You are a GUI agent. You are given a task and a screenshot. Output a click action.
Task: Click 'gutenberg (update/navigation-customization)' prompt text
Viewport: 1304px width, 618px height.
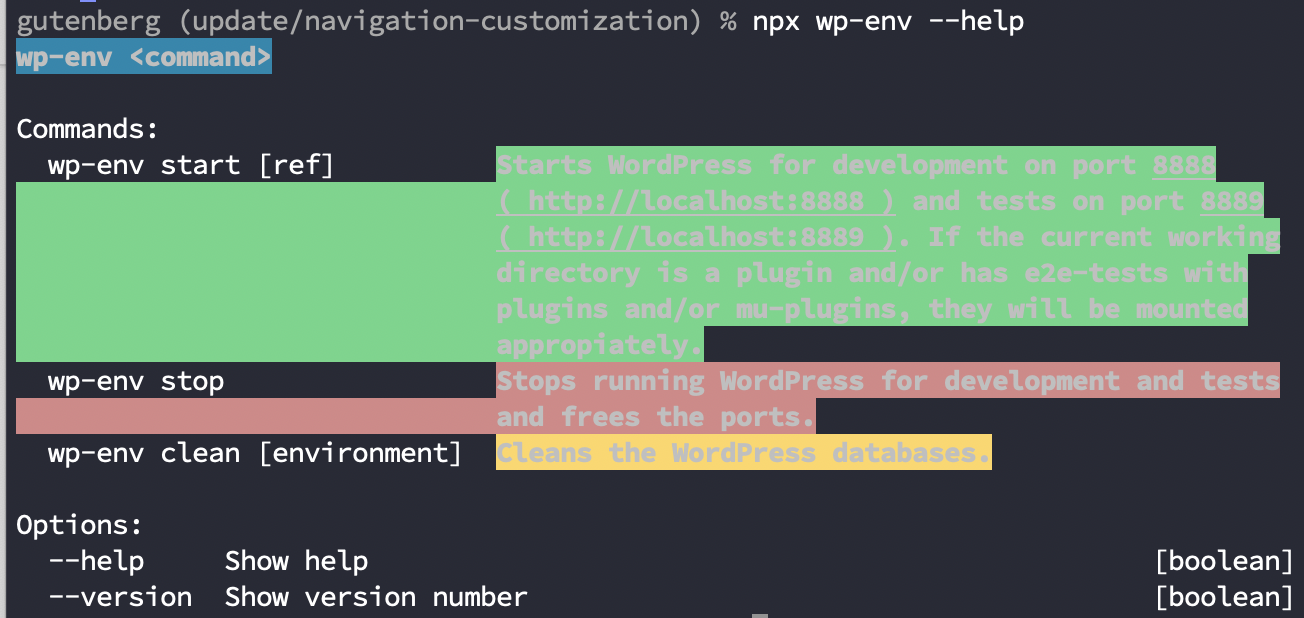coord(359,21)
